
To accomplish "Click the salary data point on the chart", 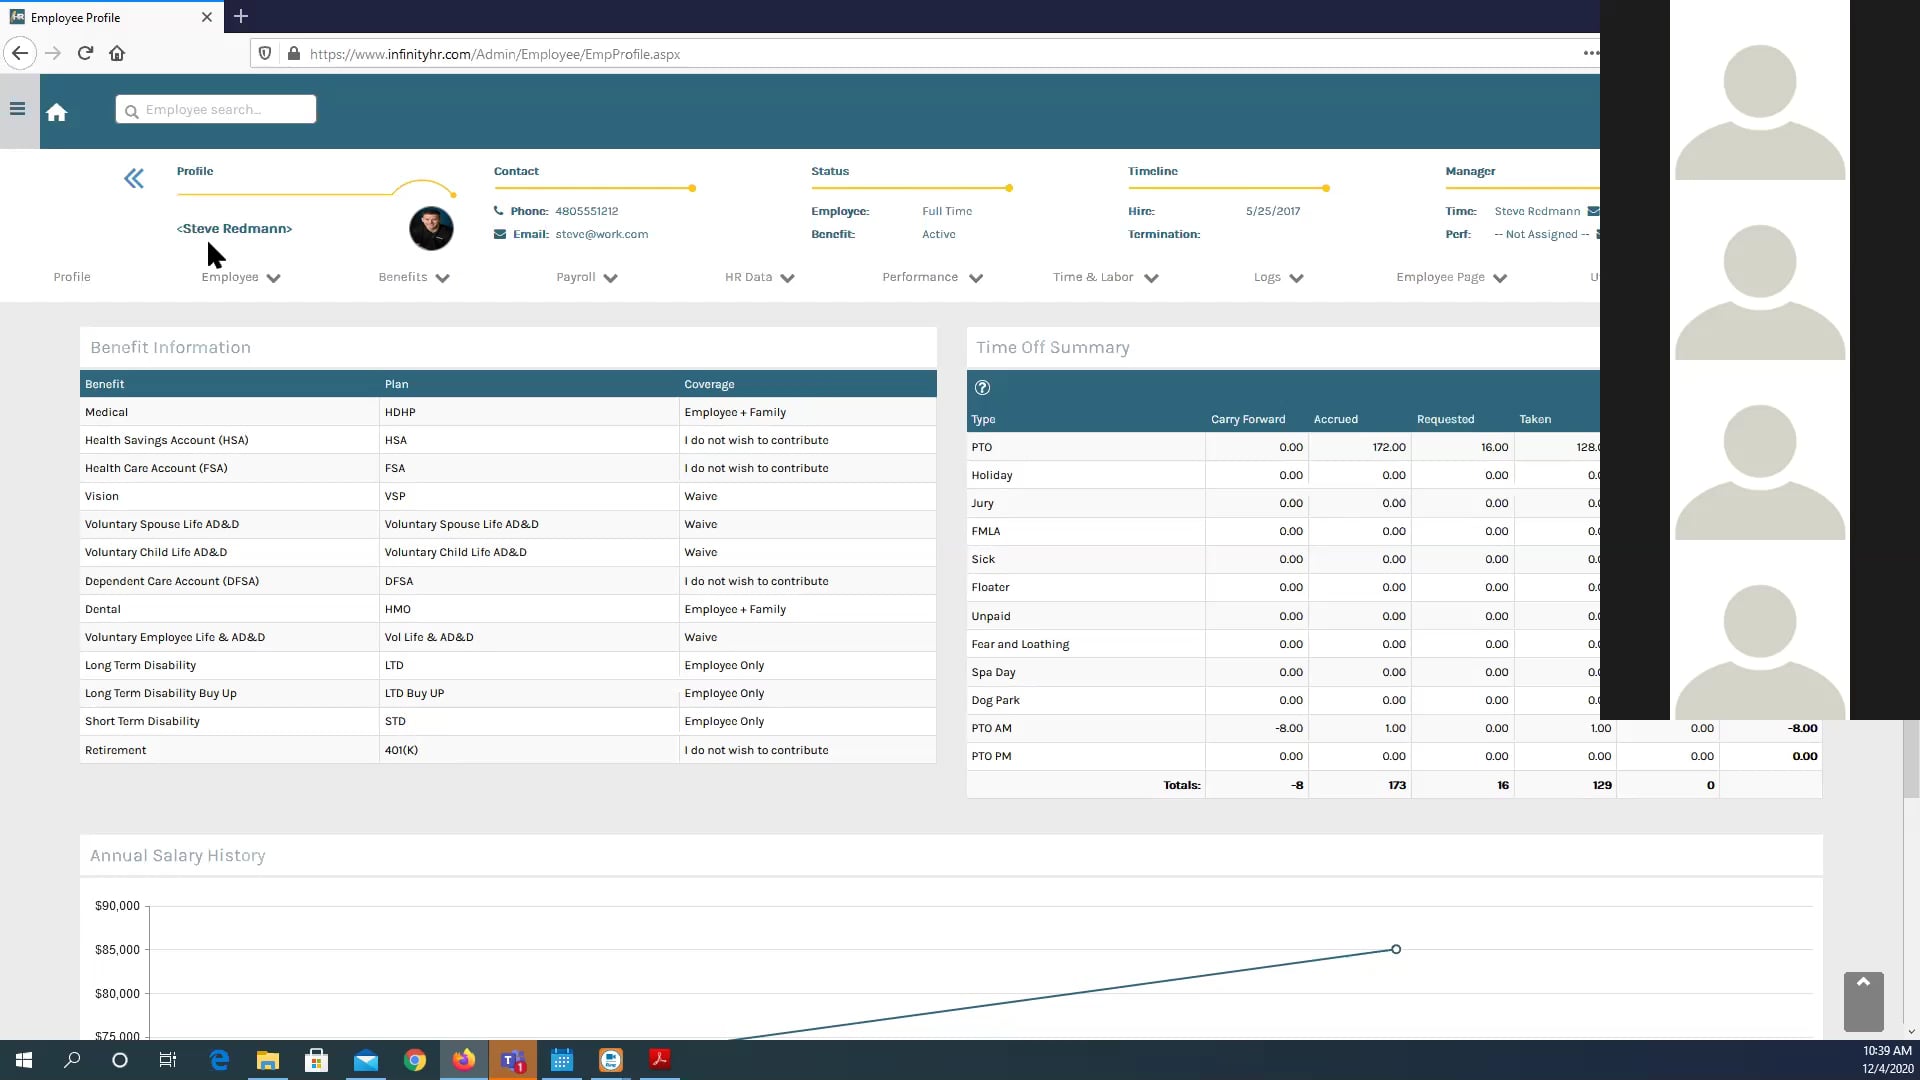I will click(x=1396, y=949).
